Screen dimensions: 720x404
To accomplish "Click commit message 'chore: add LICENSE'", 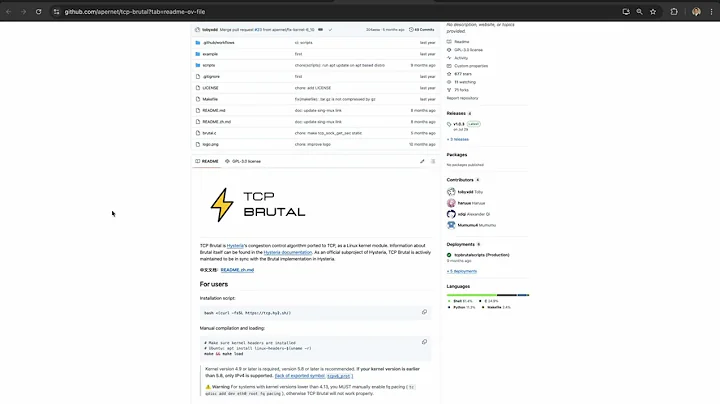I will pyautogui.click(x=313, y=88).
